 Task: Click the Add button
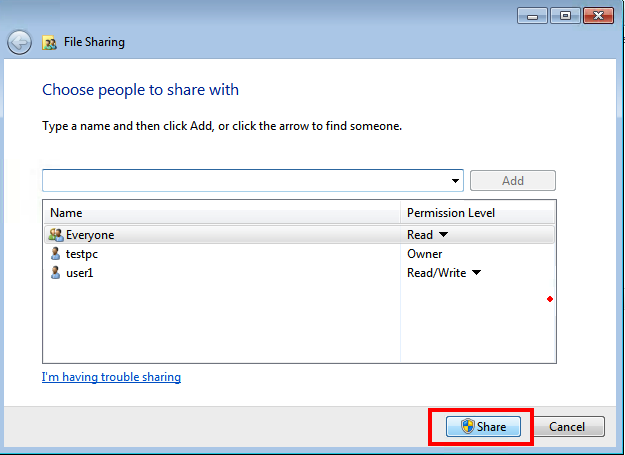(513, 181)
